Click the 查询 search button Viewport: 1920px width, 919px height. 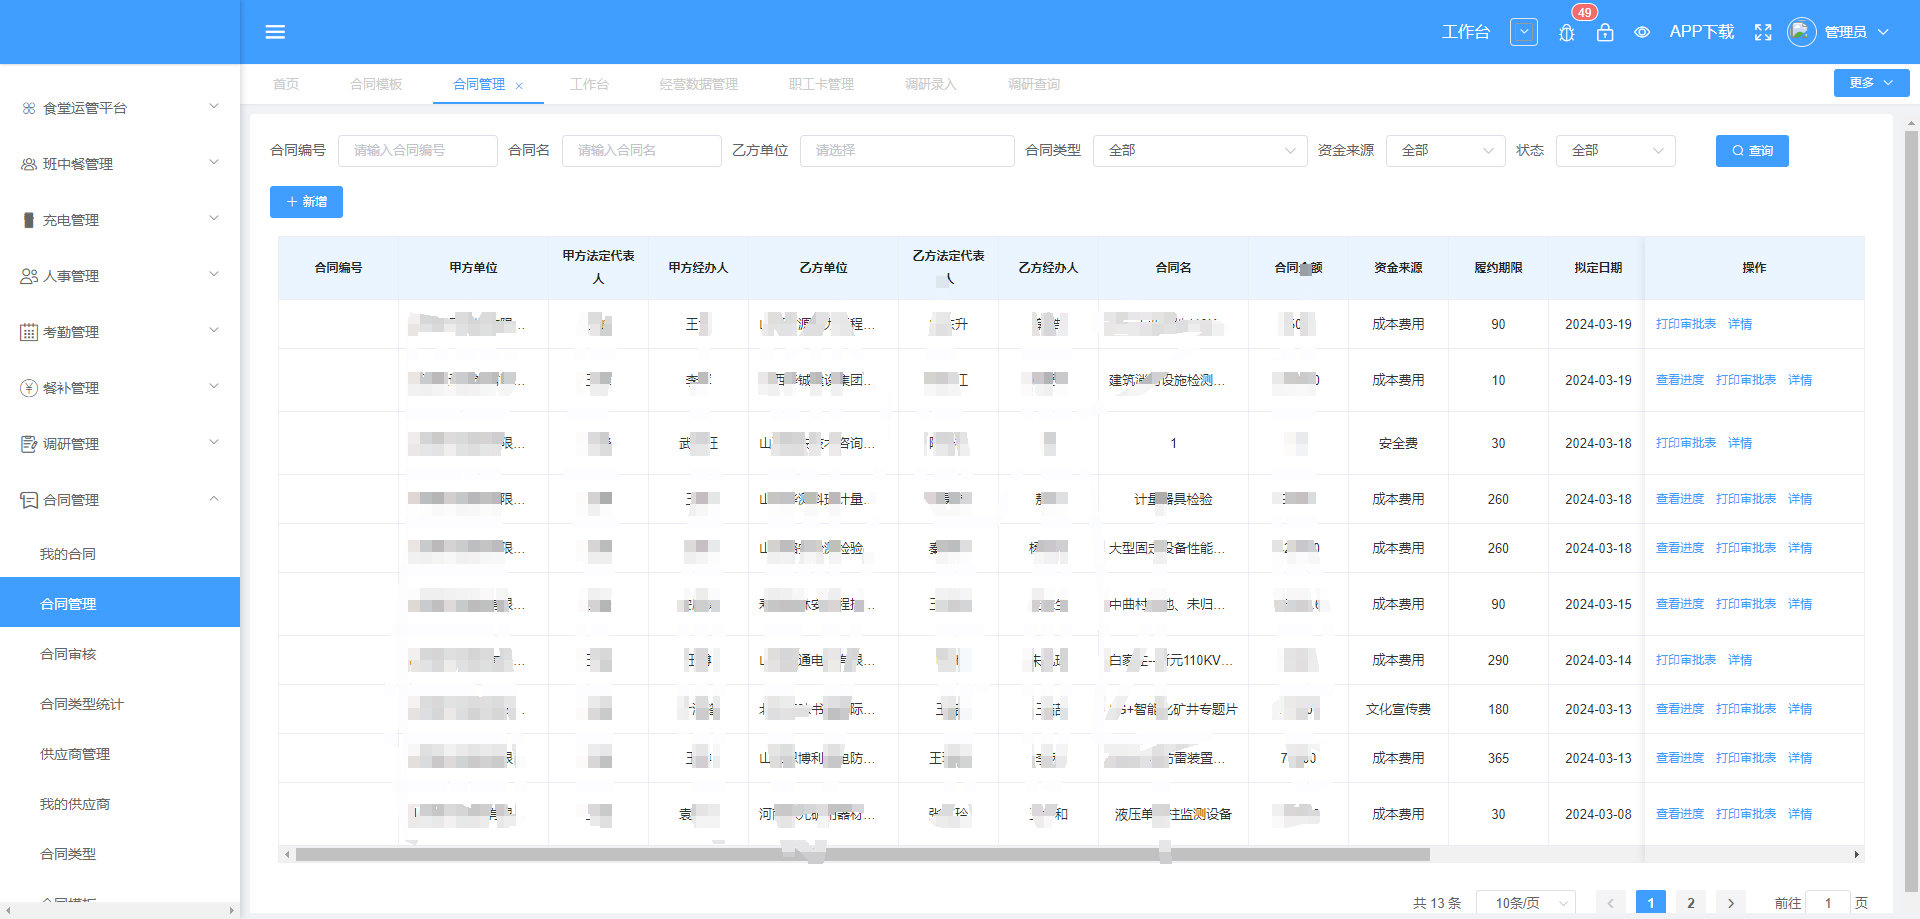click(x=1752, y=150)
